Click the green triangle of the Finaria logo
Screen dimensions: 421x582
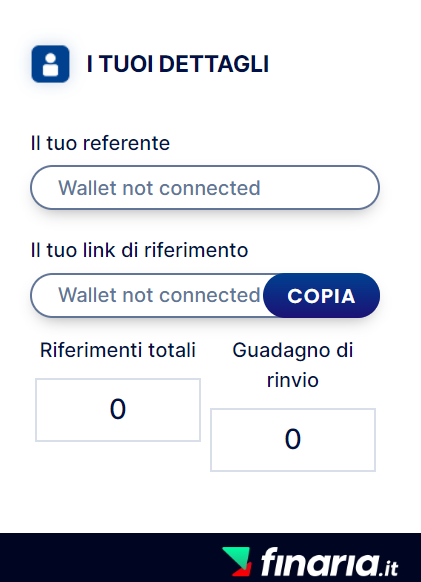click(x=236, y=555)
